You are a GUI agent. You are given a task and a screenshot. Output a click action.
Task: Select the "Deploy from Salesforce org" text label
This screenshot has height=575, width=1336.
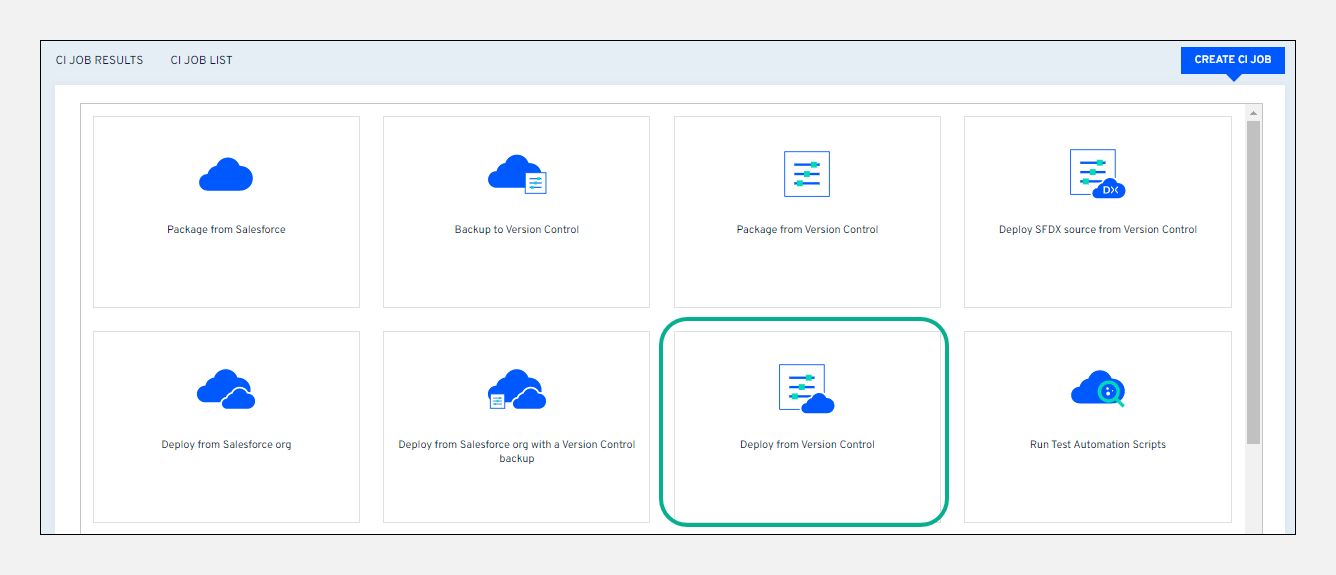coord(226,445)
